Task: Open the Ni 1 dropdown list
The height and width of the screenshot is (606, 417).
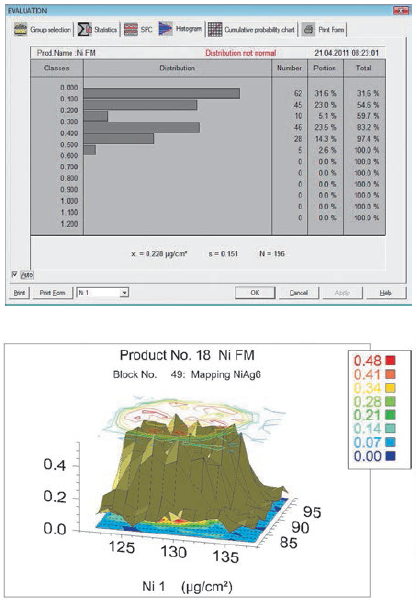Action: pos(124,293)
